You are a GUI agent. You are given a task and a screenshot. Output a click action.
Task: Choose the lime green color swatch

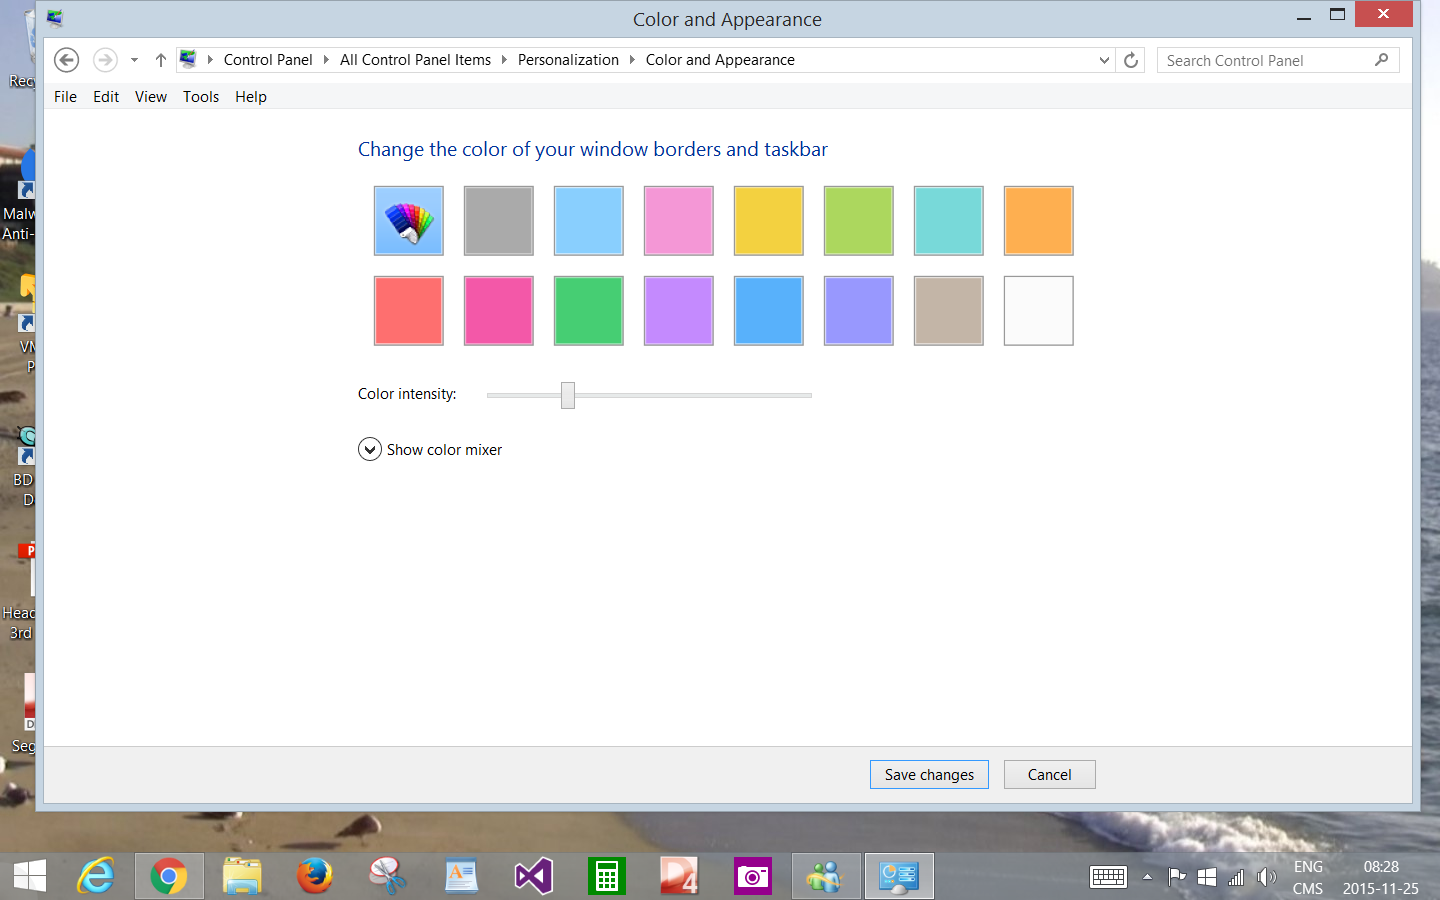(x=858, y=220)
